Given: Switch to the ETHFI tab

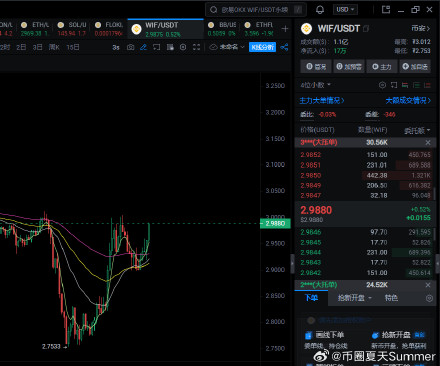Looking at the screenshot, I should (x=259, y=29).
